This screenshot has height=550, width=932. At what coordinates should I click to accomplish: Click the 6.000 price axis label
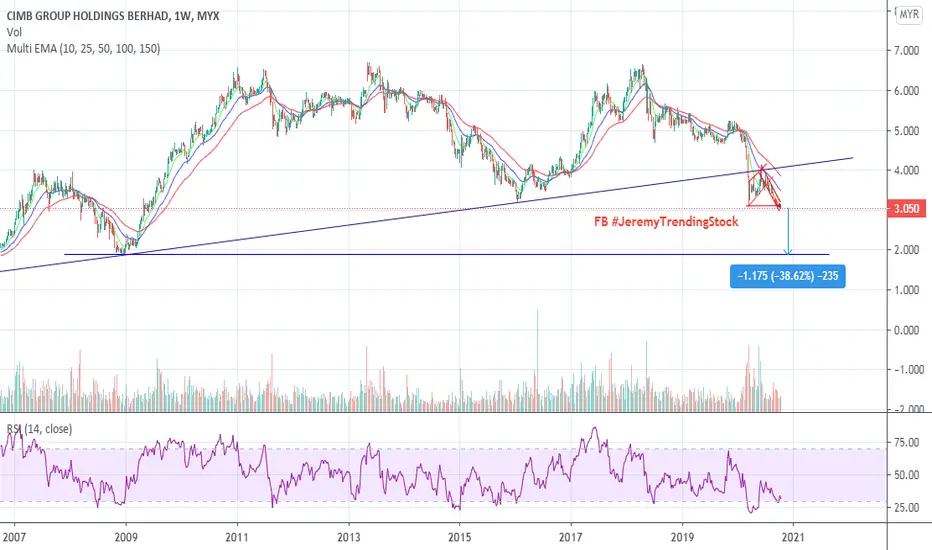pos(906,91)
